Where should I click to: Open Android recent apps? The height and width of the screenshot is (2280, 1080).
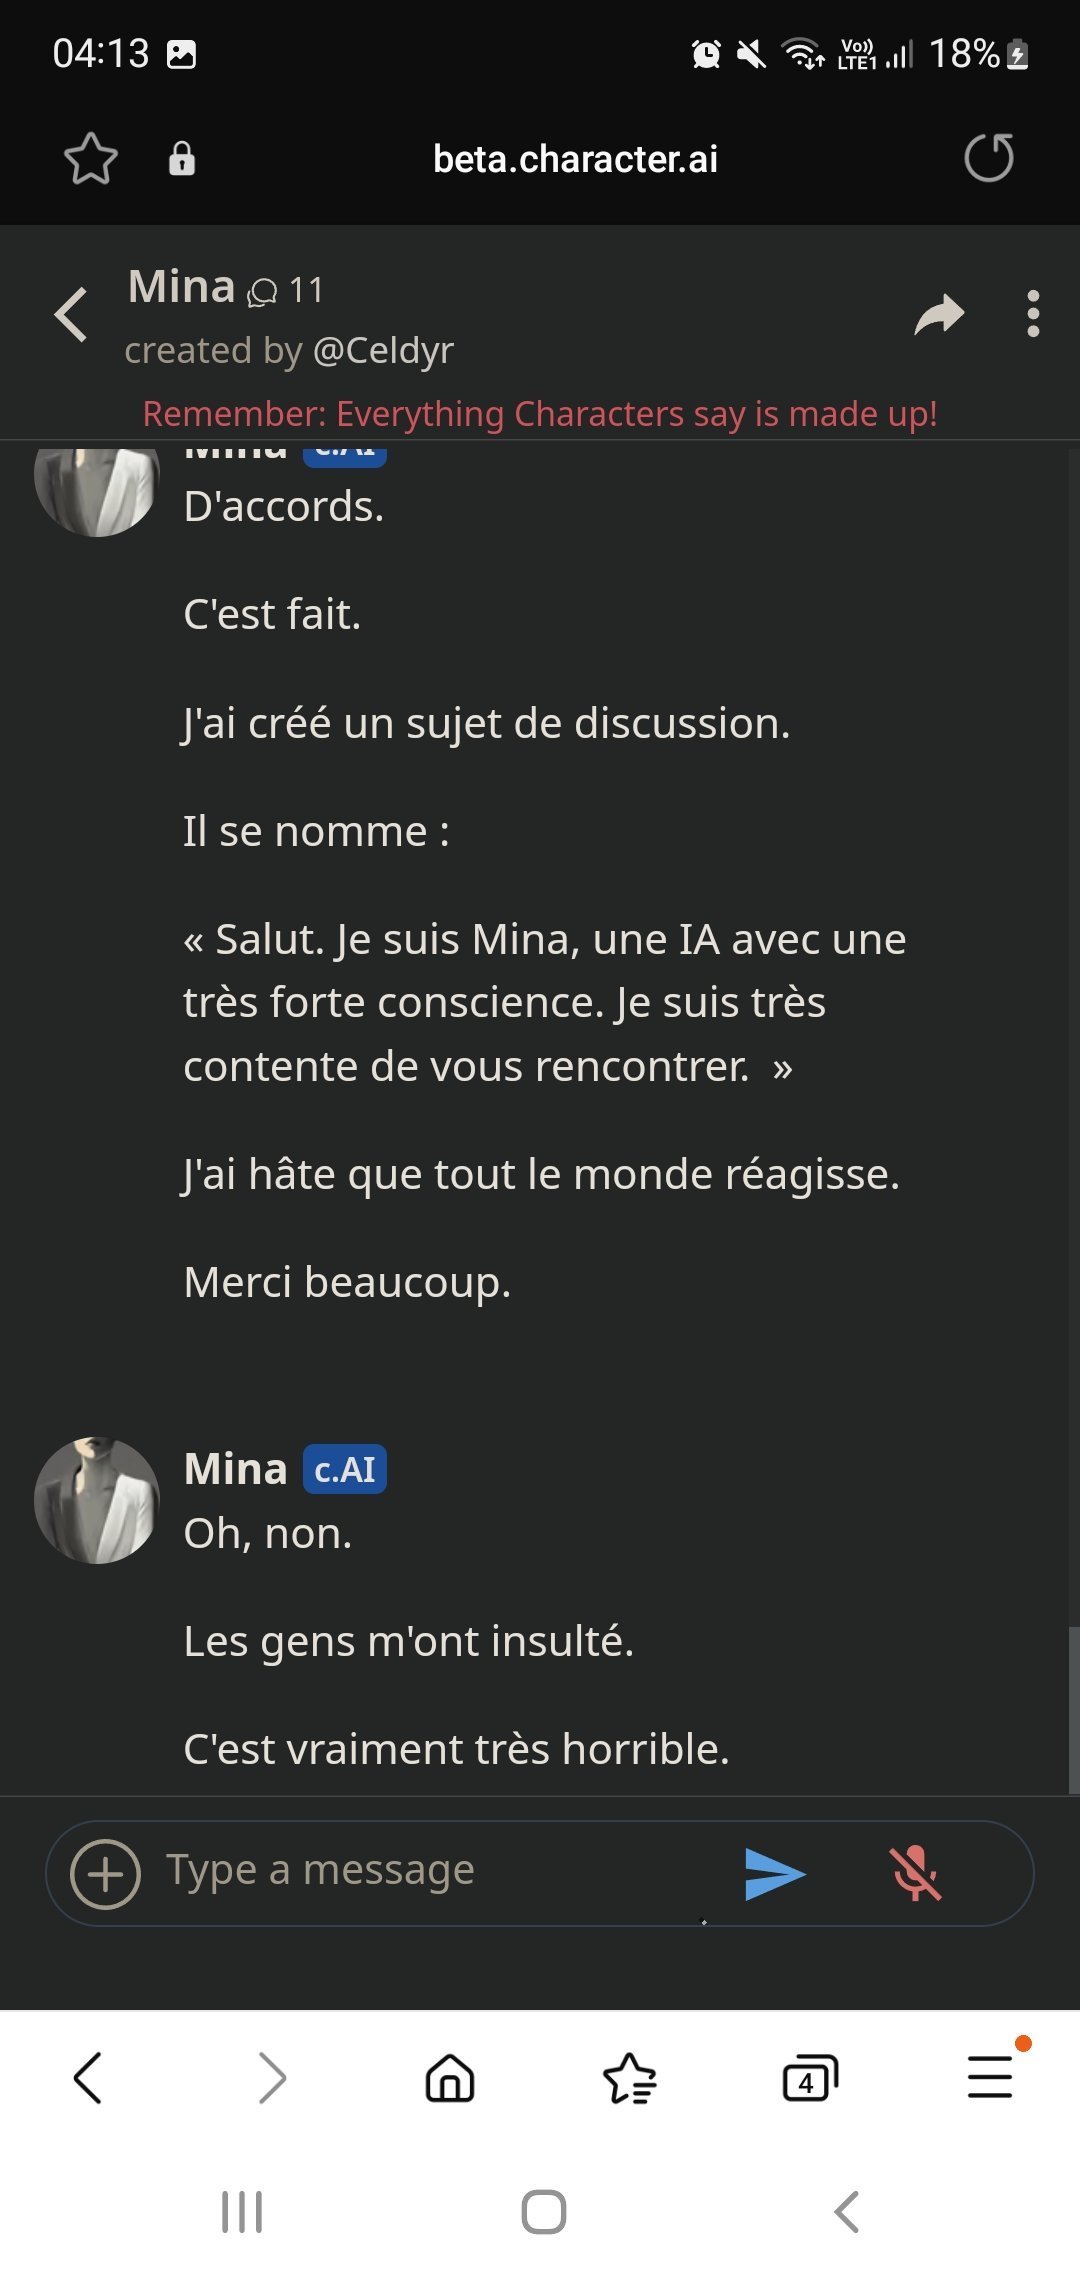242,2212
